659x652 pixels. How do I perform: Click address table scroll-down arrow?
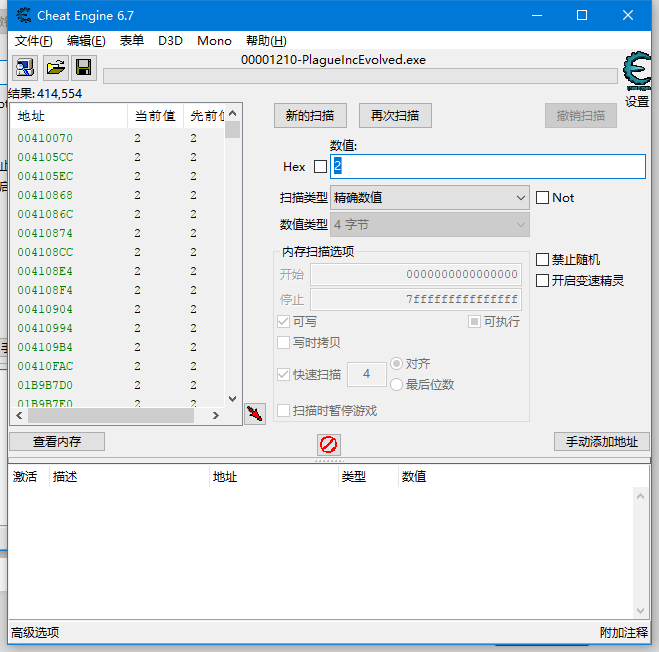point(641,610)
